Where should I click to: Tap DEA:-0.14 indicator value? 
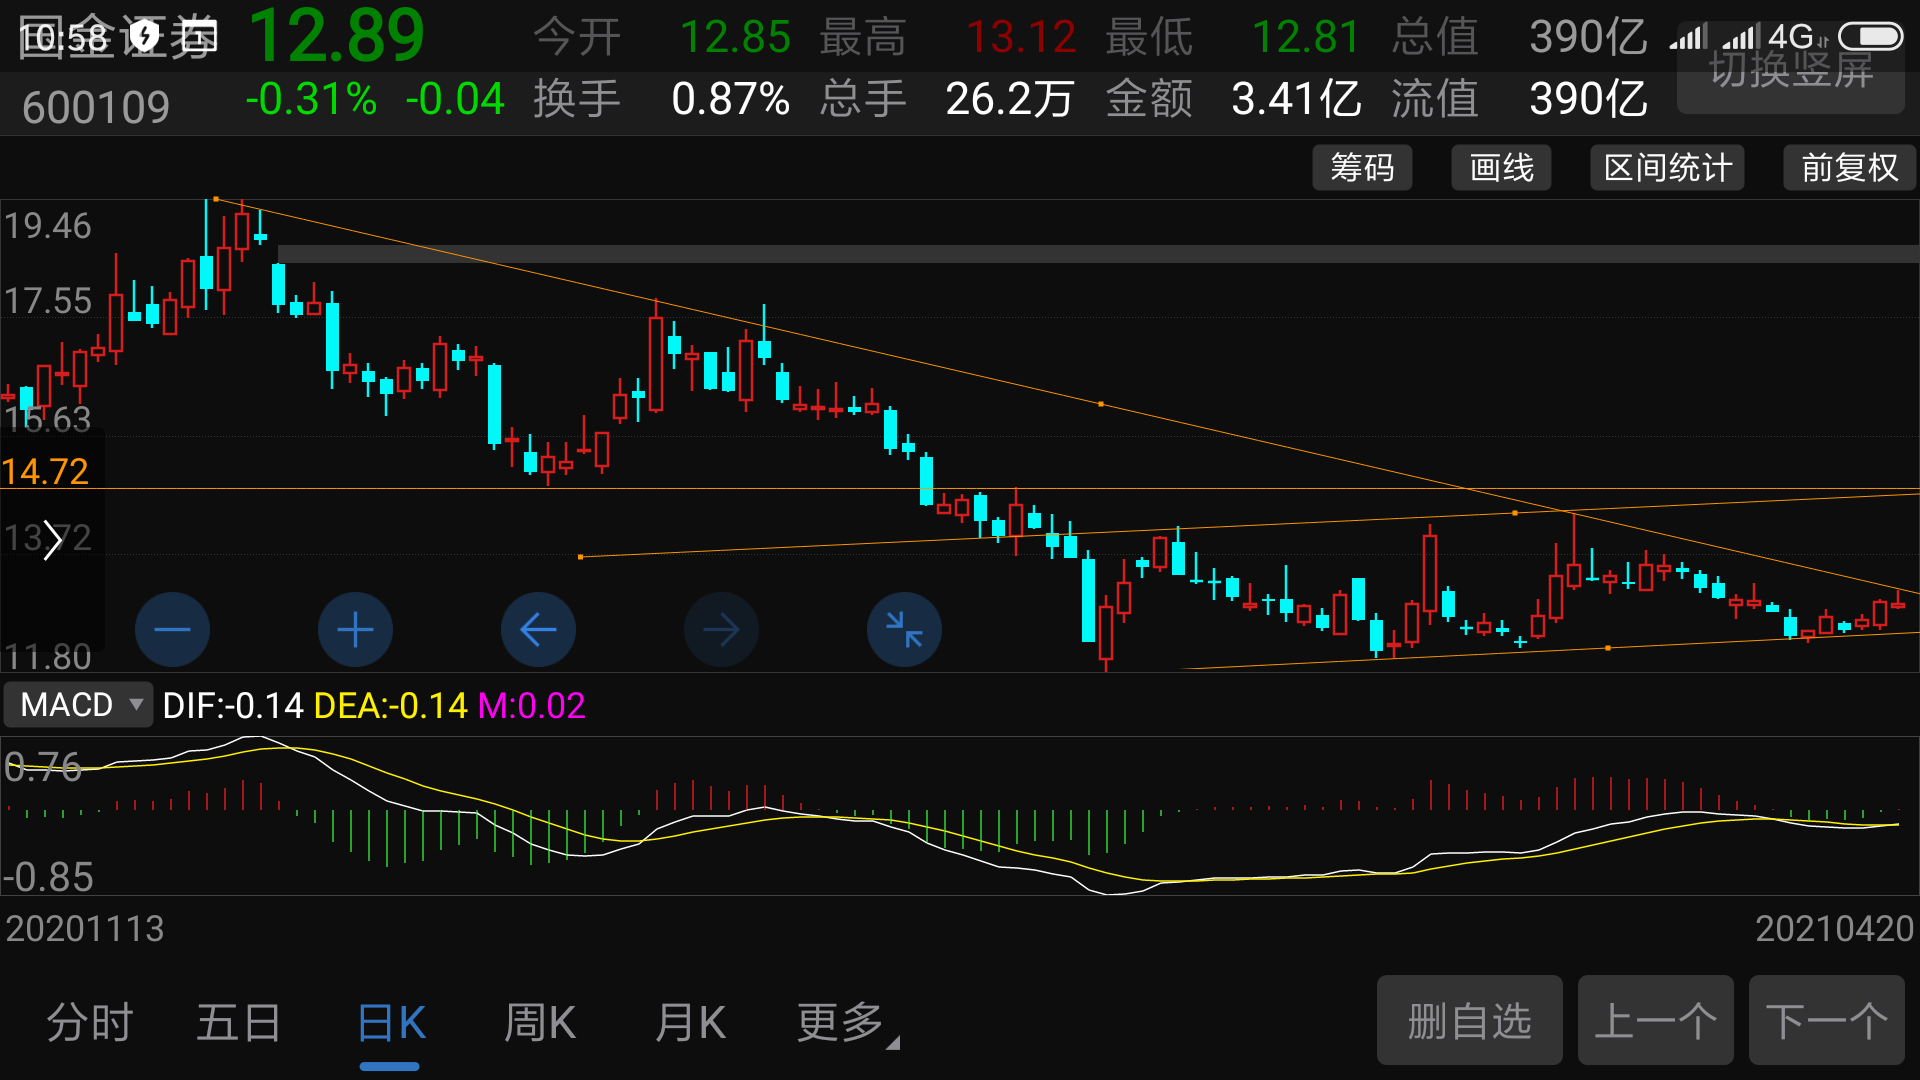click(391, 706)
